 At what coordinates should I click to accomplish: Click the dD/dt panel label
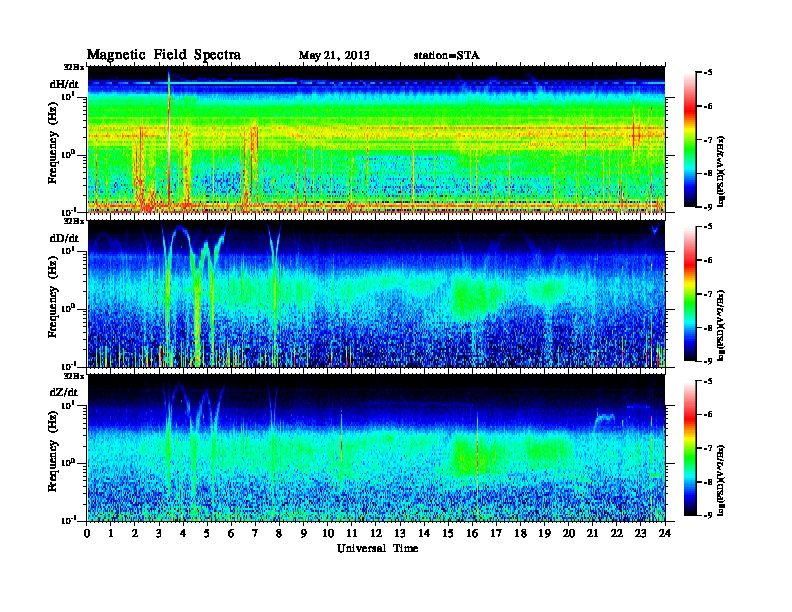pyautogui.click(x=64, y=238)
